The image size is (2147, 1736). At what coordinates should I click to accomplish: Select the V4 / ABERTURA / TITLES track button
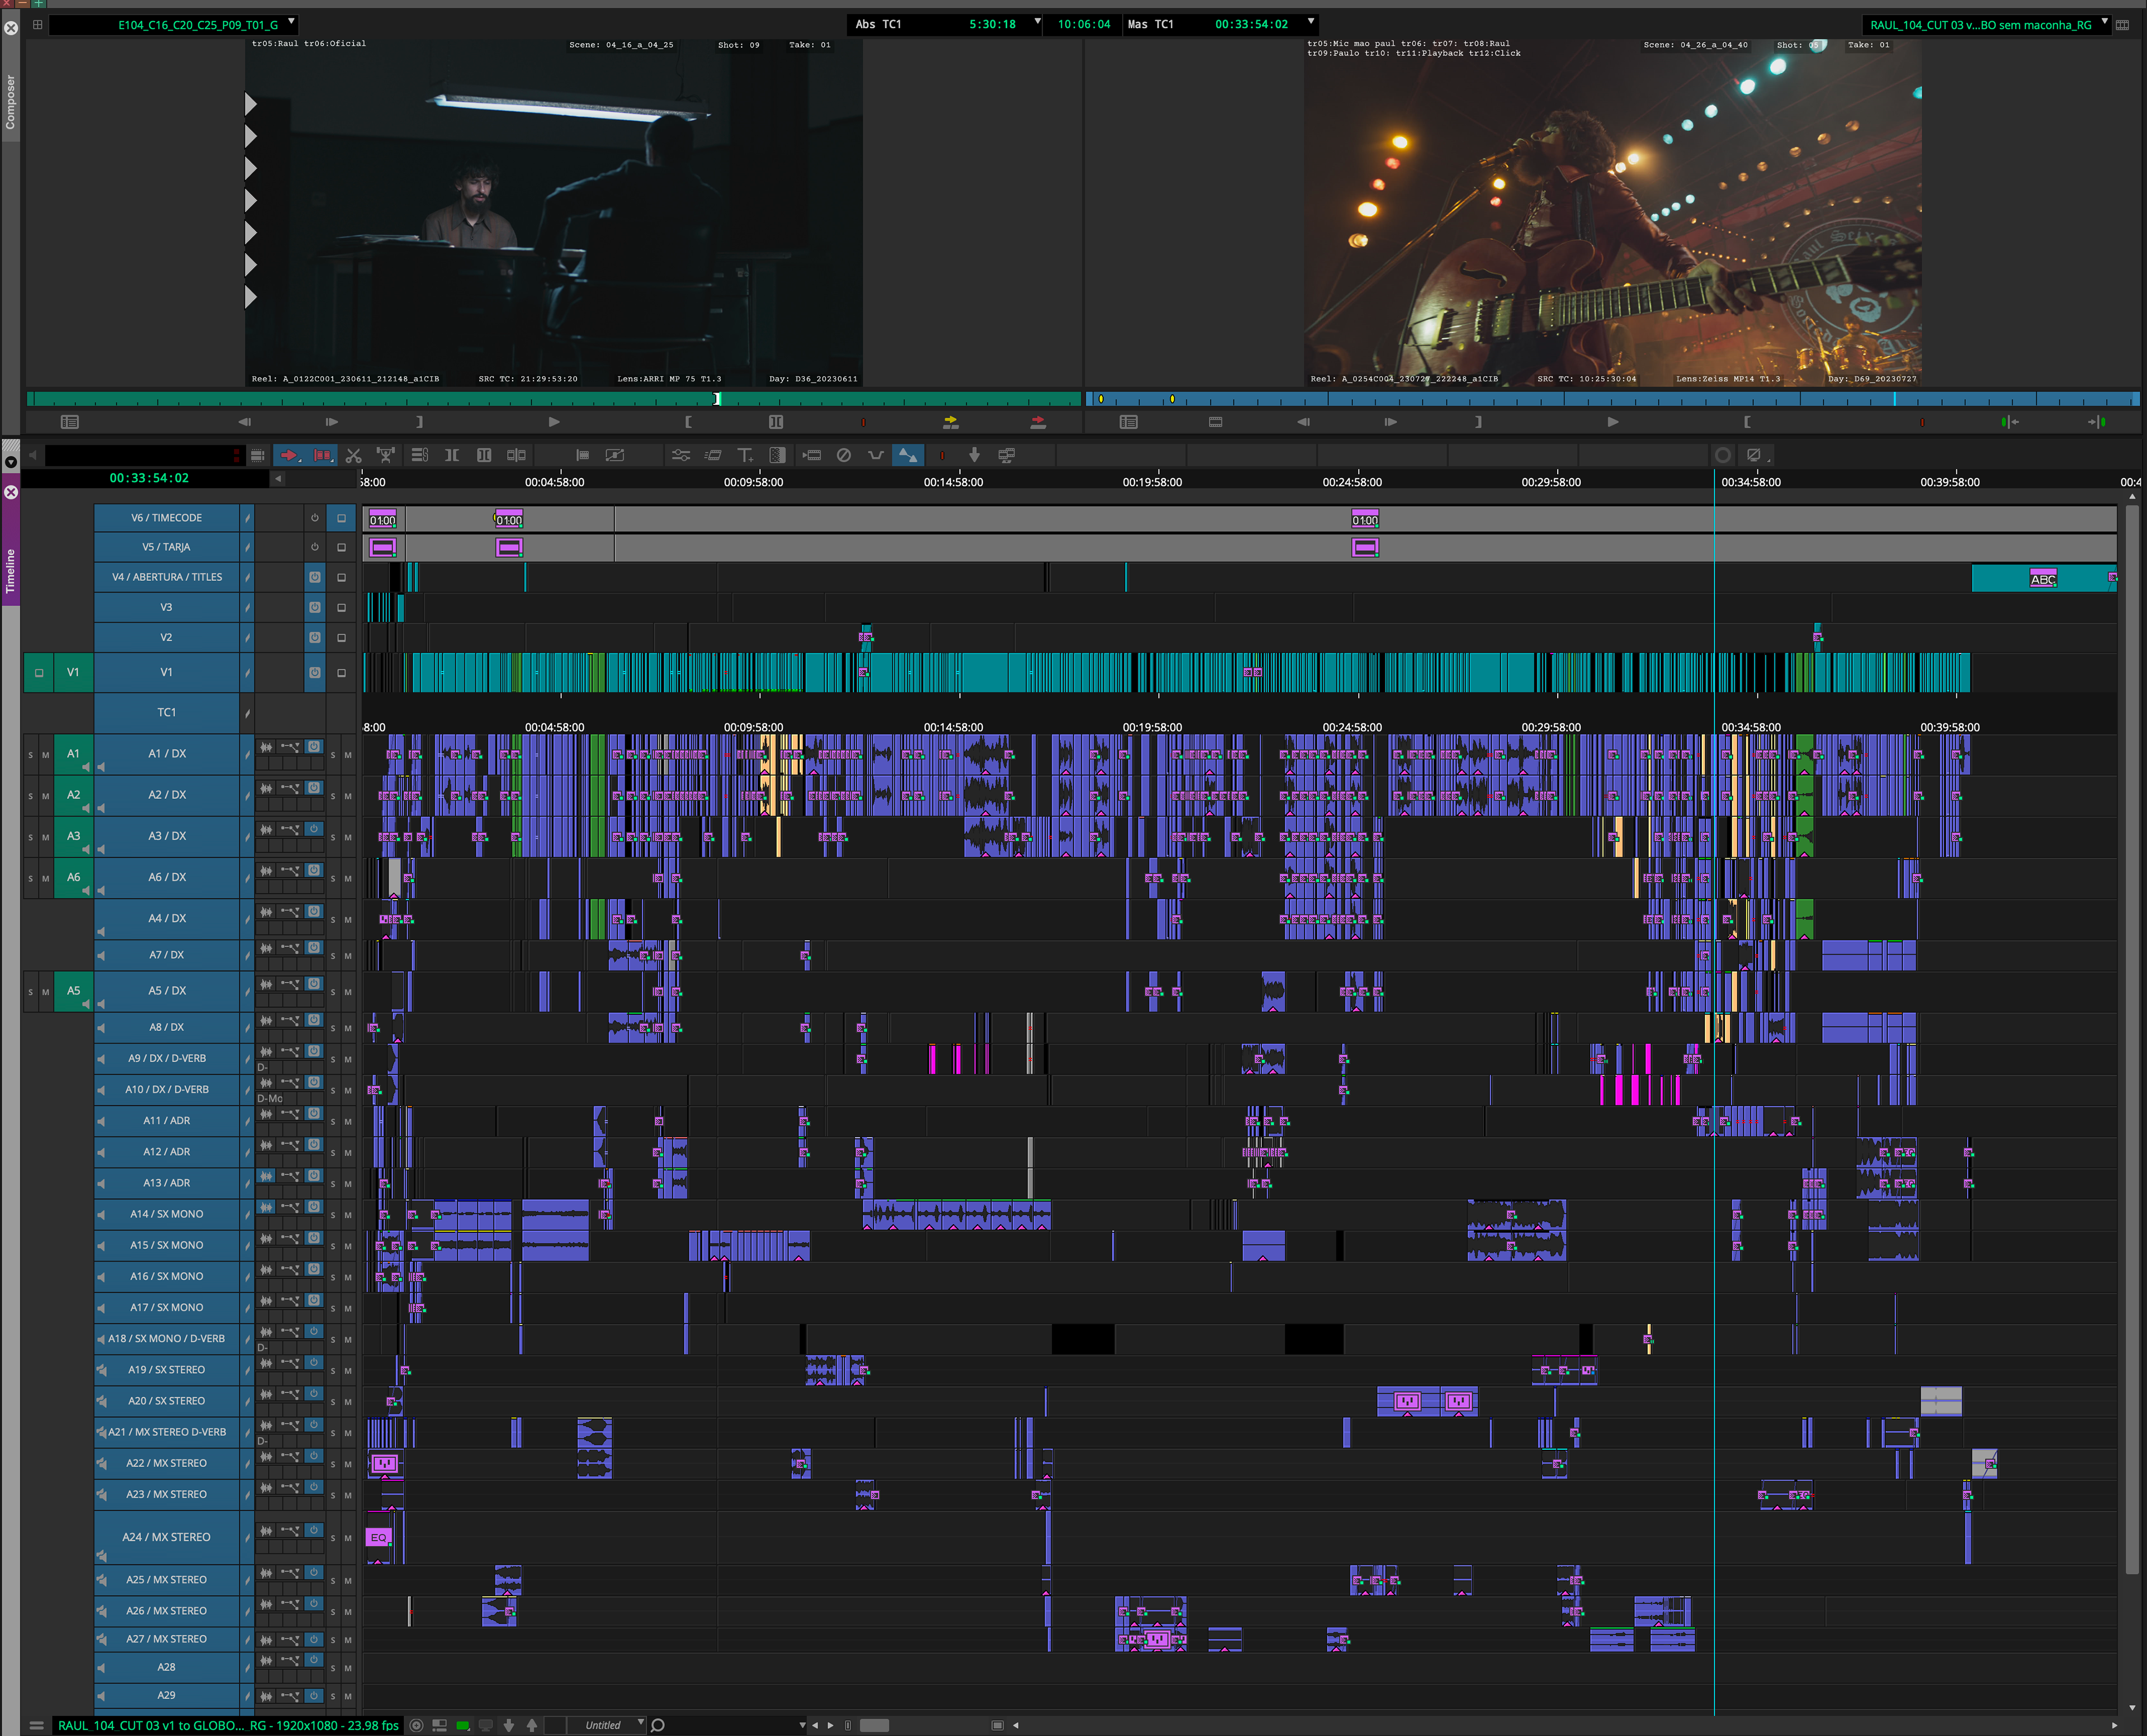[167, 577]
